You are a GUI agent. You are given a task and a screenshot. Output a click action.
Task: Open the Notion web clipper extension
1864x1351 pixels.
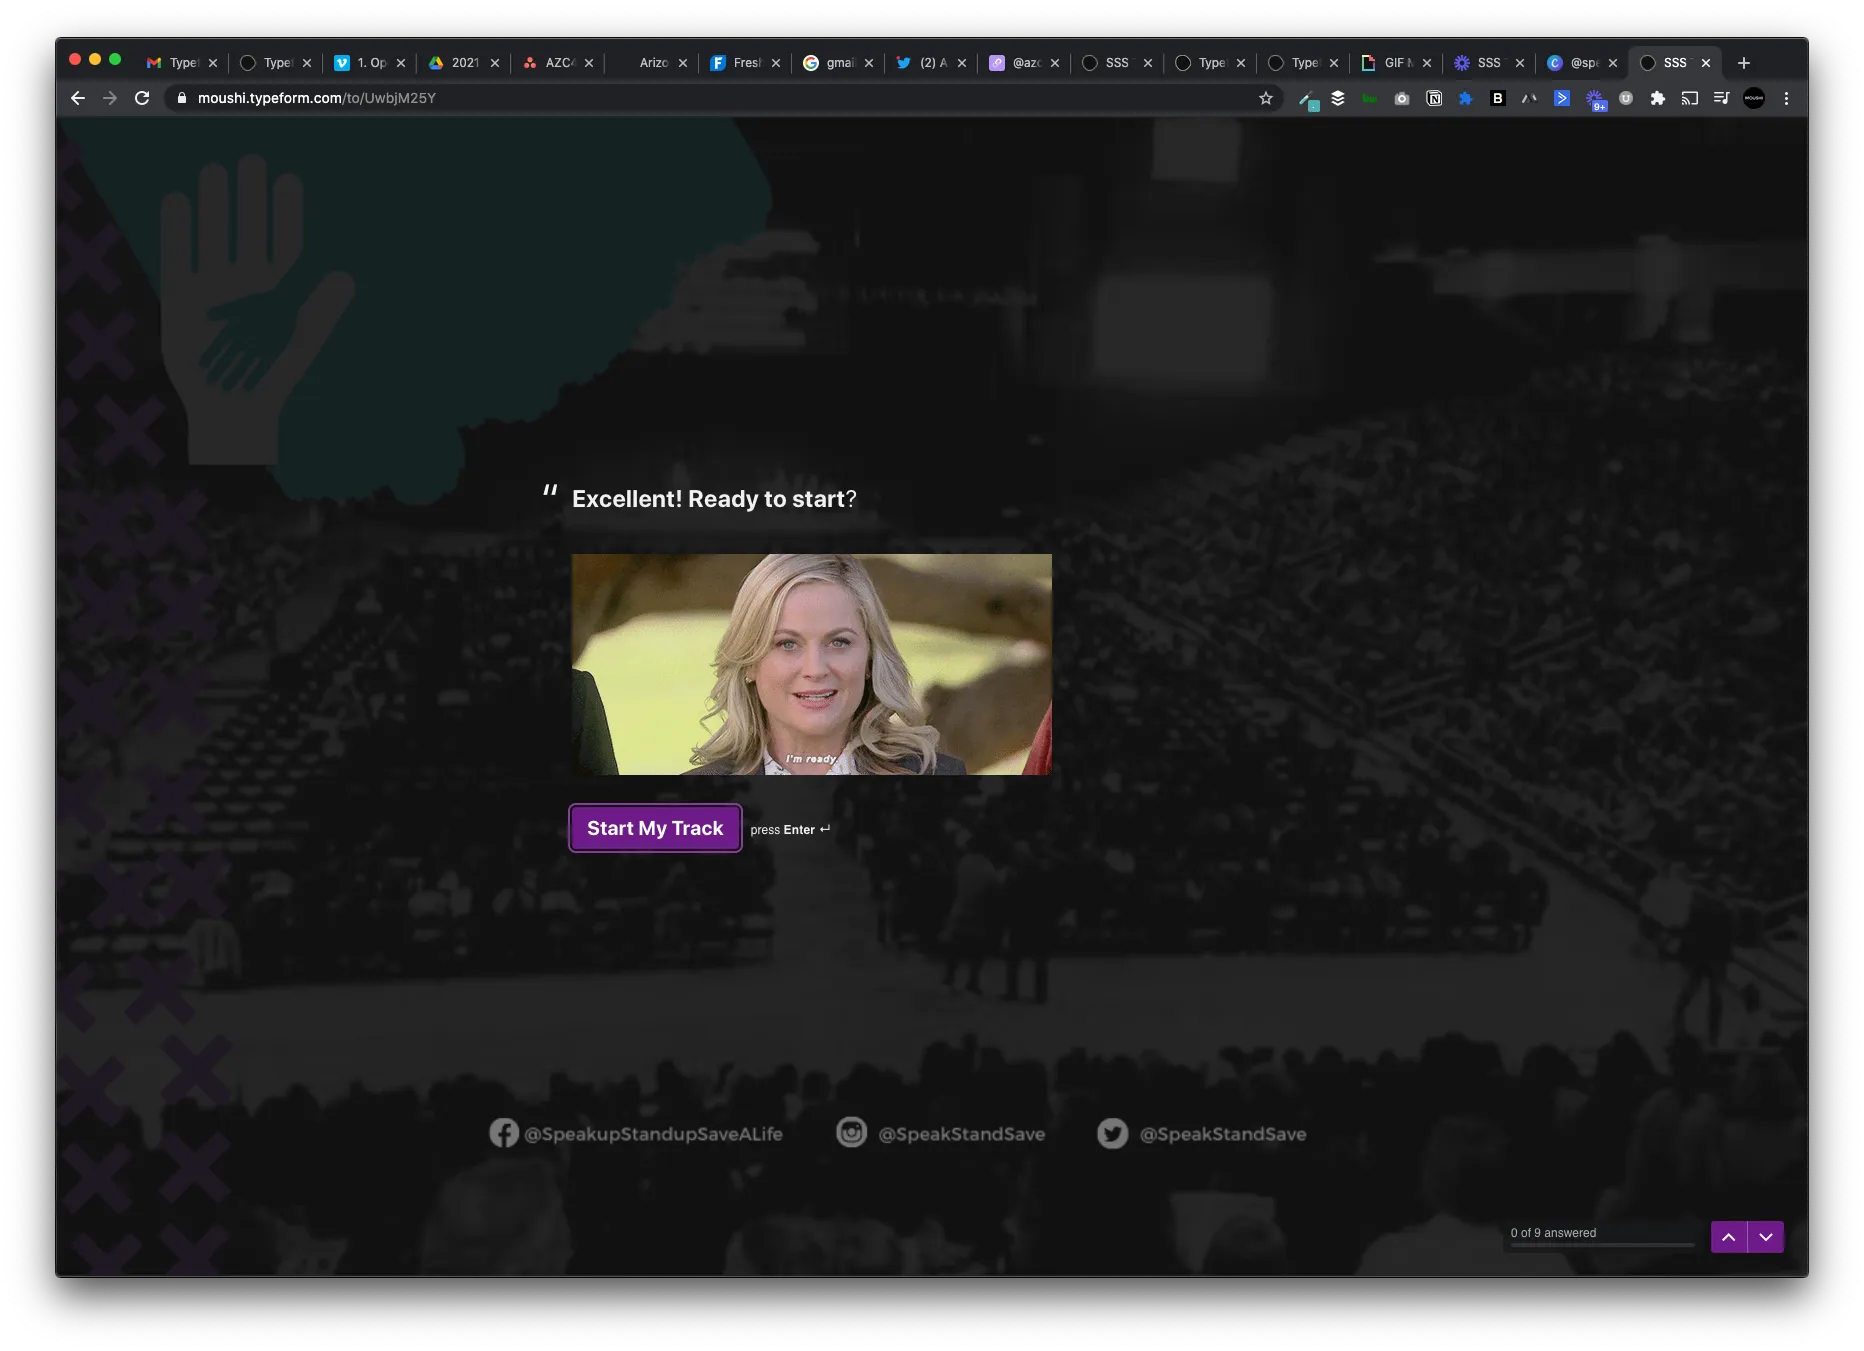(1434, 98)
